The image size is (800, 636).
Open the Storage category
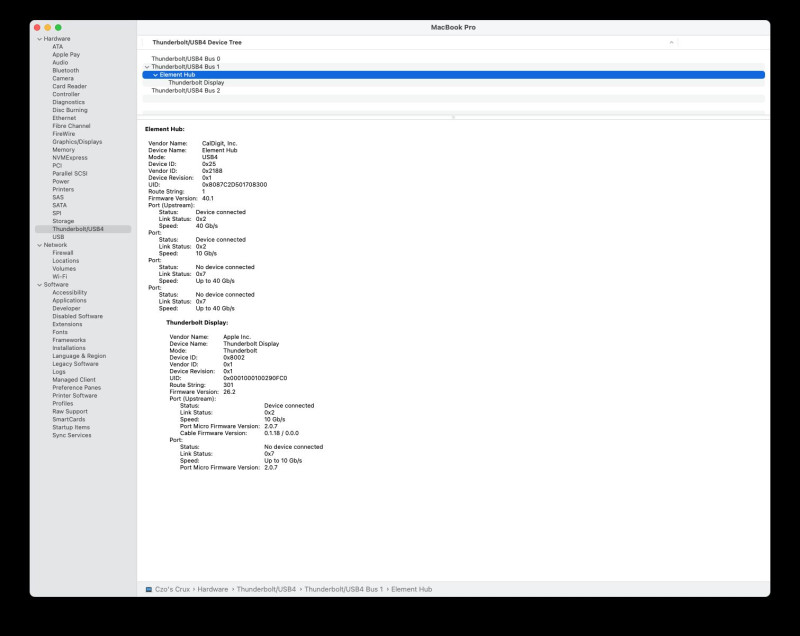pos(63,221)
